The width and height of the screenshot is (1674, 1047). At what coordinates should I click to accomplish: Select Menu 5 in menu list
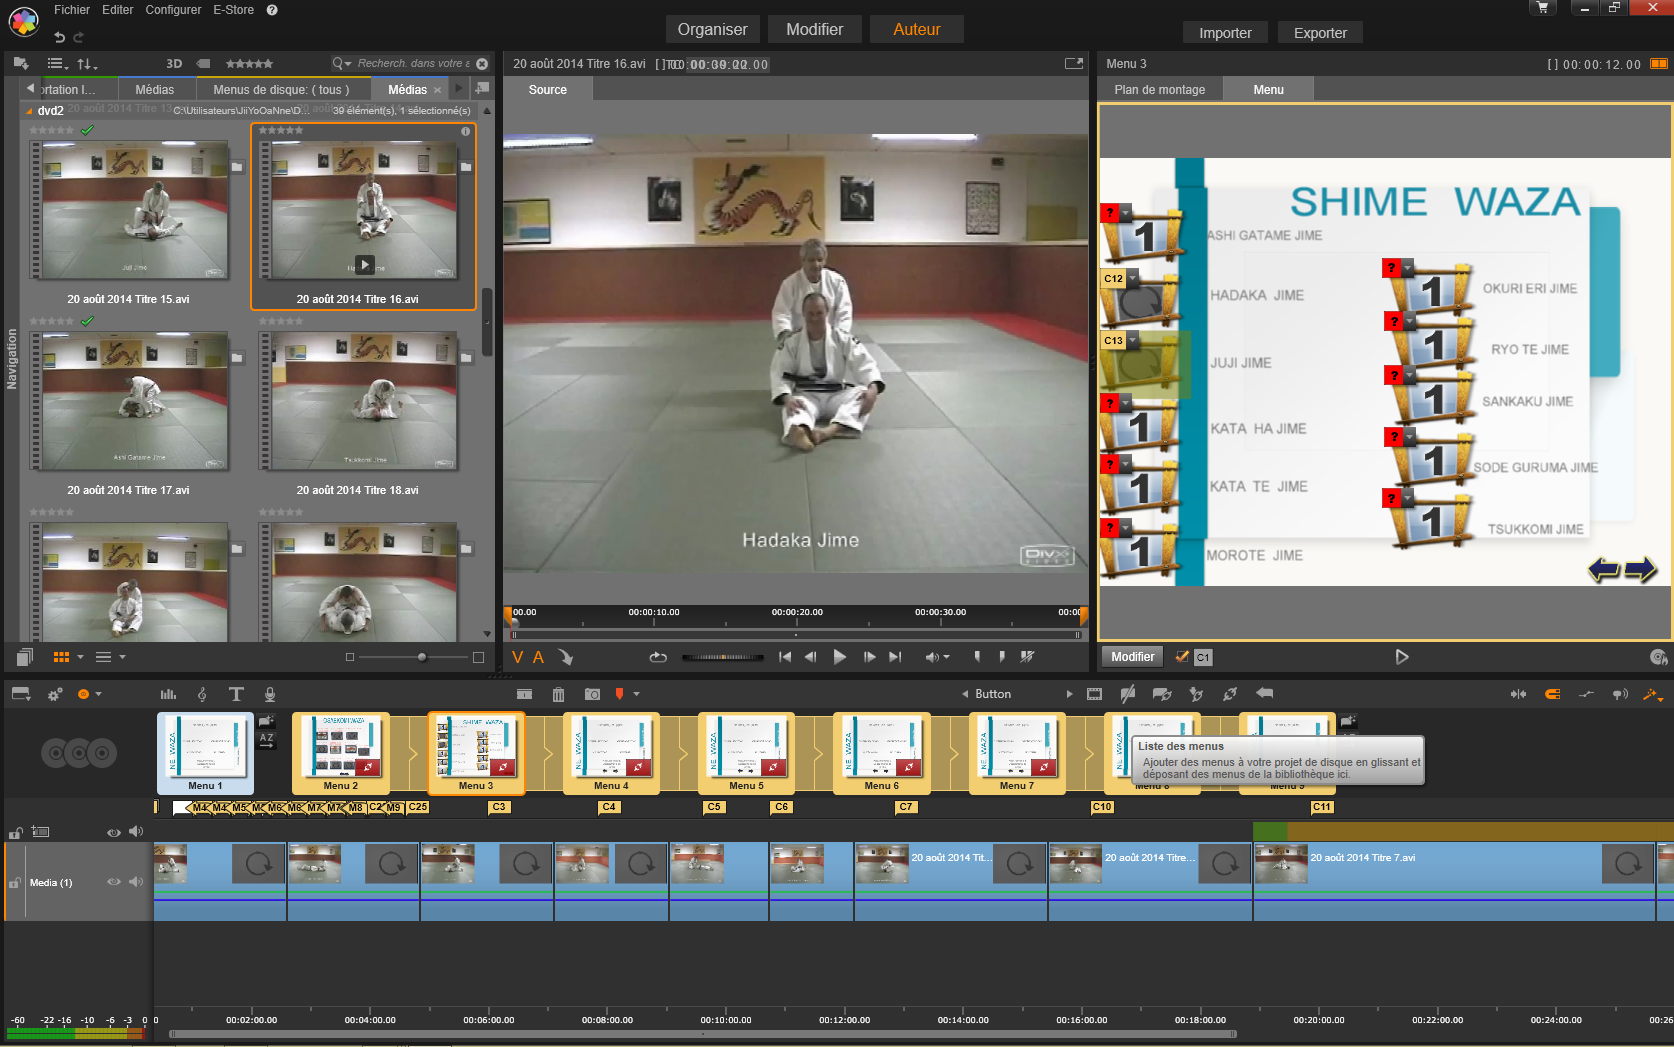point(746,753)
